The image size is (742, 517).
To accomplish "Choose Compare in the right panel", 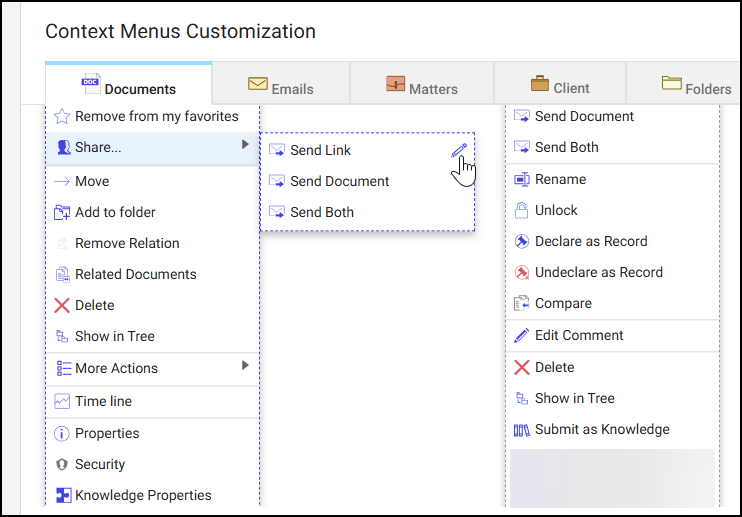I will coord(612,303).
